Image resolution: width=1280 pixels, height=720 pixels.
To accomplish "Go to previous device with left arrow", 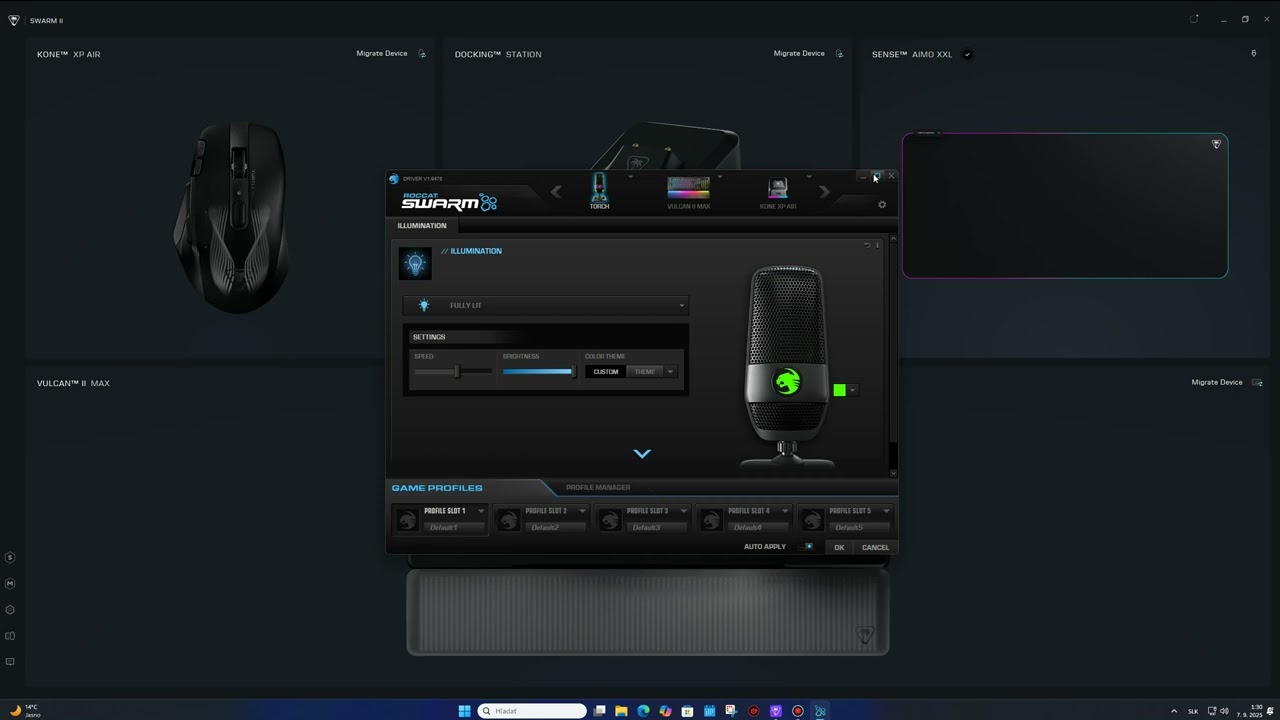I will 556,192.
